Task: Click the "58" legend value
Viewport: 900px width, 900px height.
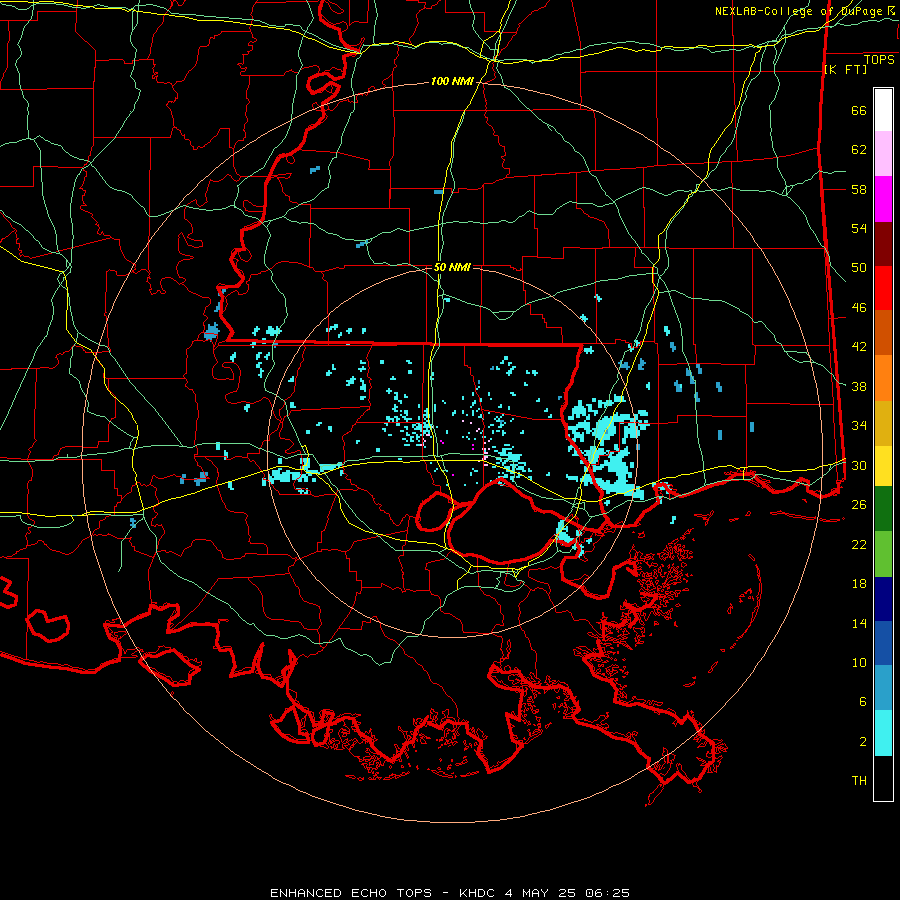Action: (x=859, y=189)
